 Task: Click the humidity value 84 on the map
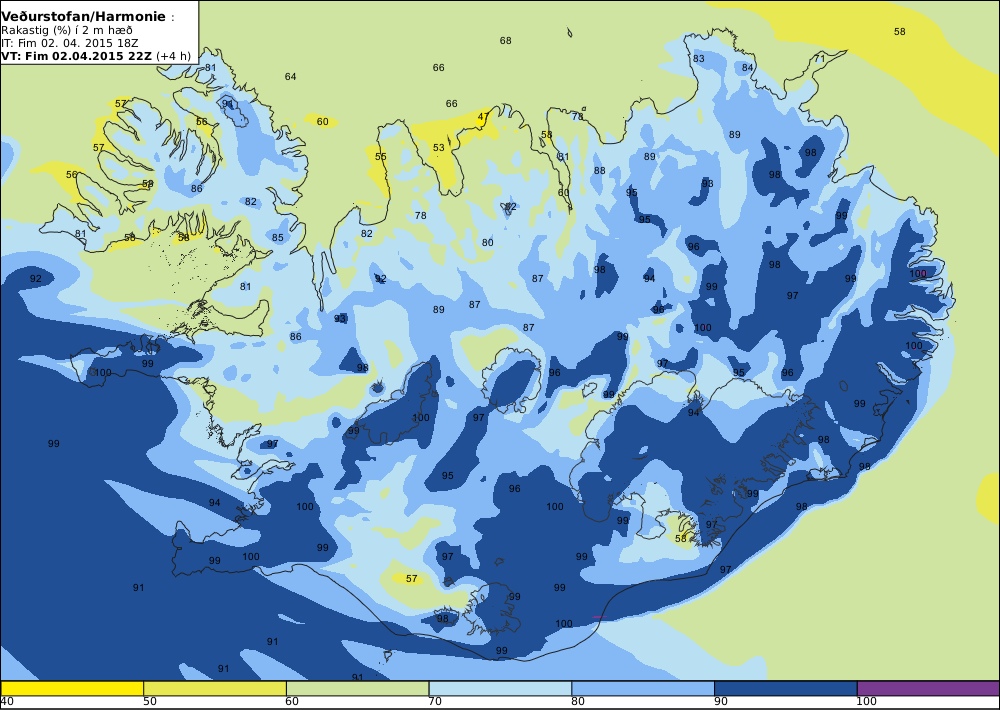(747, 68)
